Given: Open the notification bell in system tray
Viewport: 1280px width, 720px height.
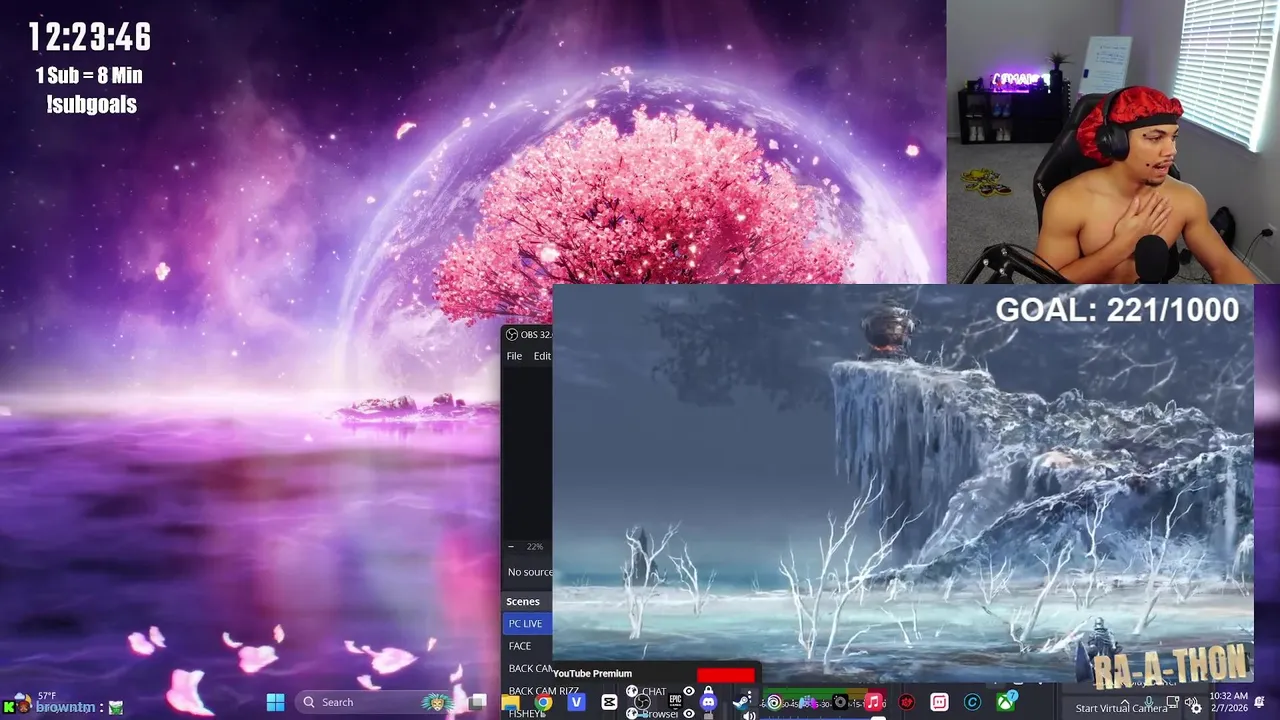Looking at the screenshot, I should 1260,702.
